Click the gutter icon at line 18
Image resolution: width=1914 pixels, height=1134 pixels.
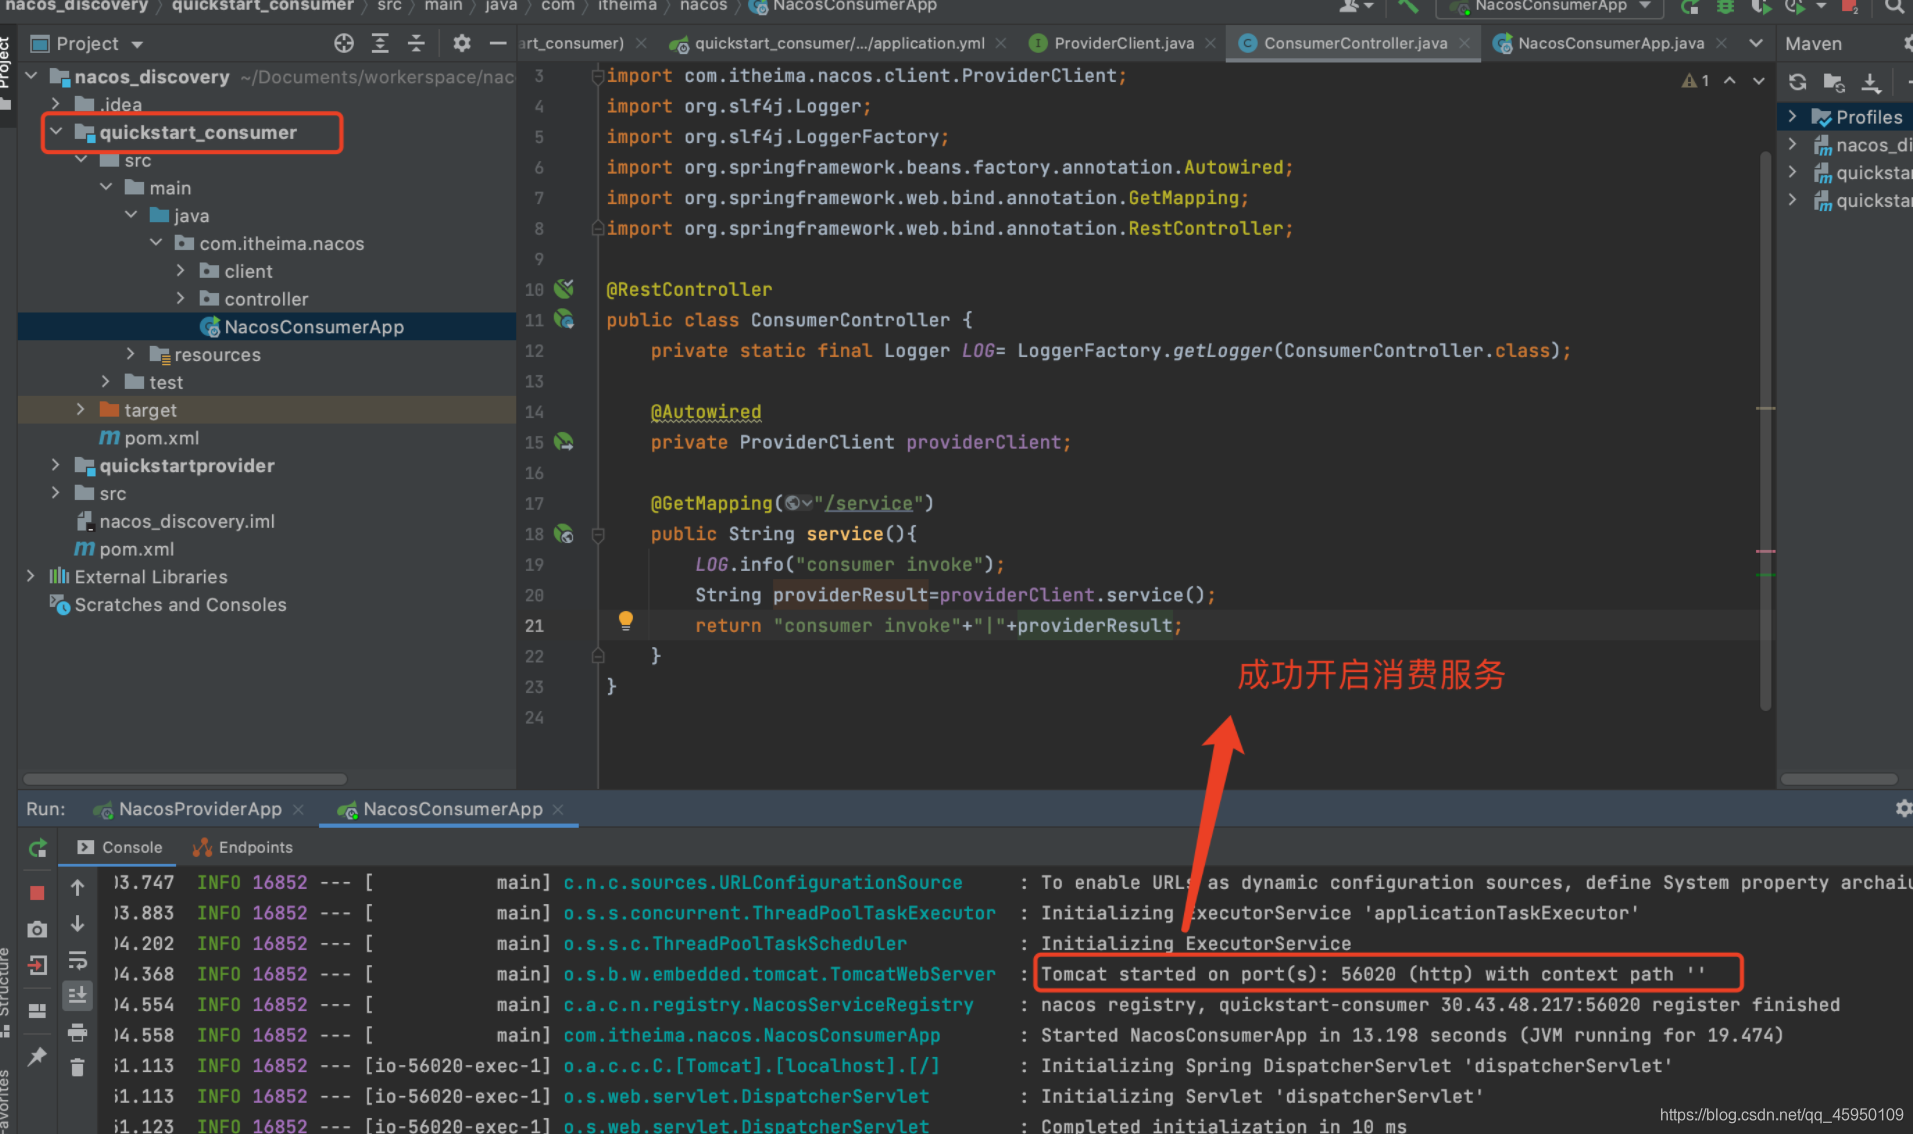pyautogui.click(x=564, y=533)
